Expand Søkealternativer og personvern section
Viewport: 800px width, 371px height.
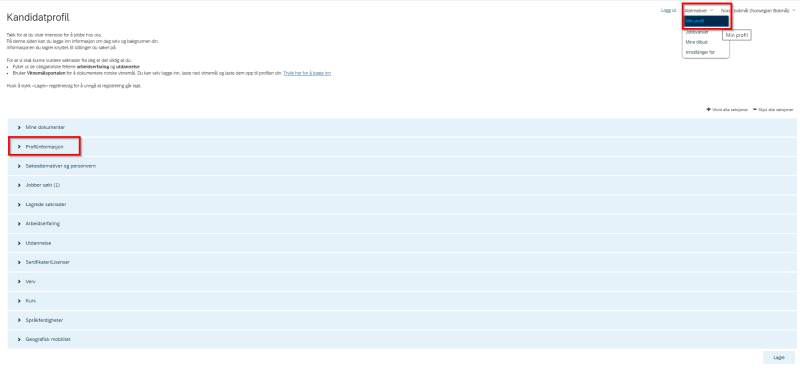(402, 166)
